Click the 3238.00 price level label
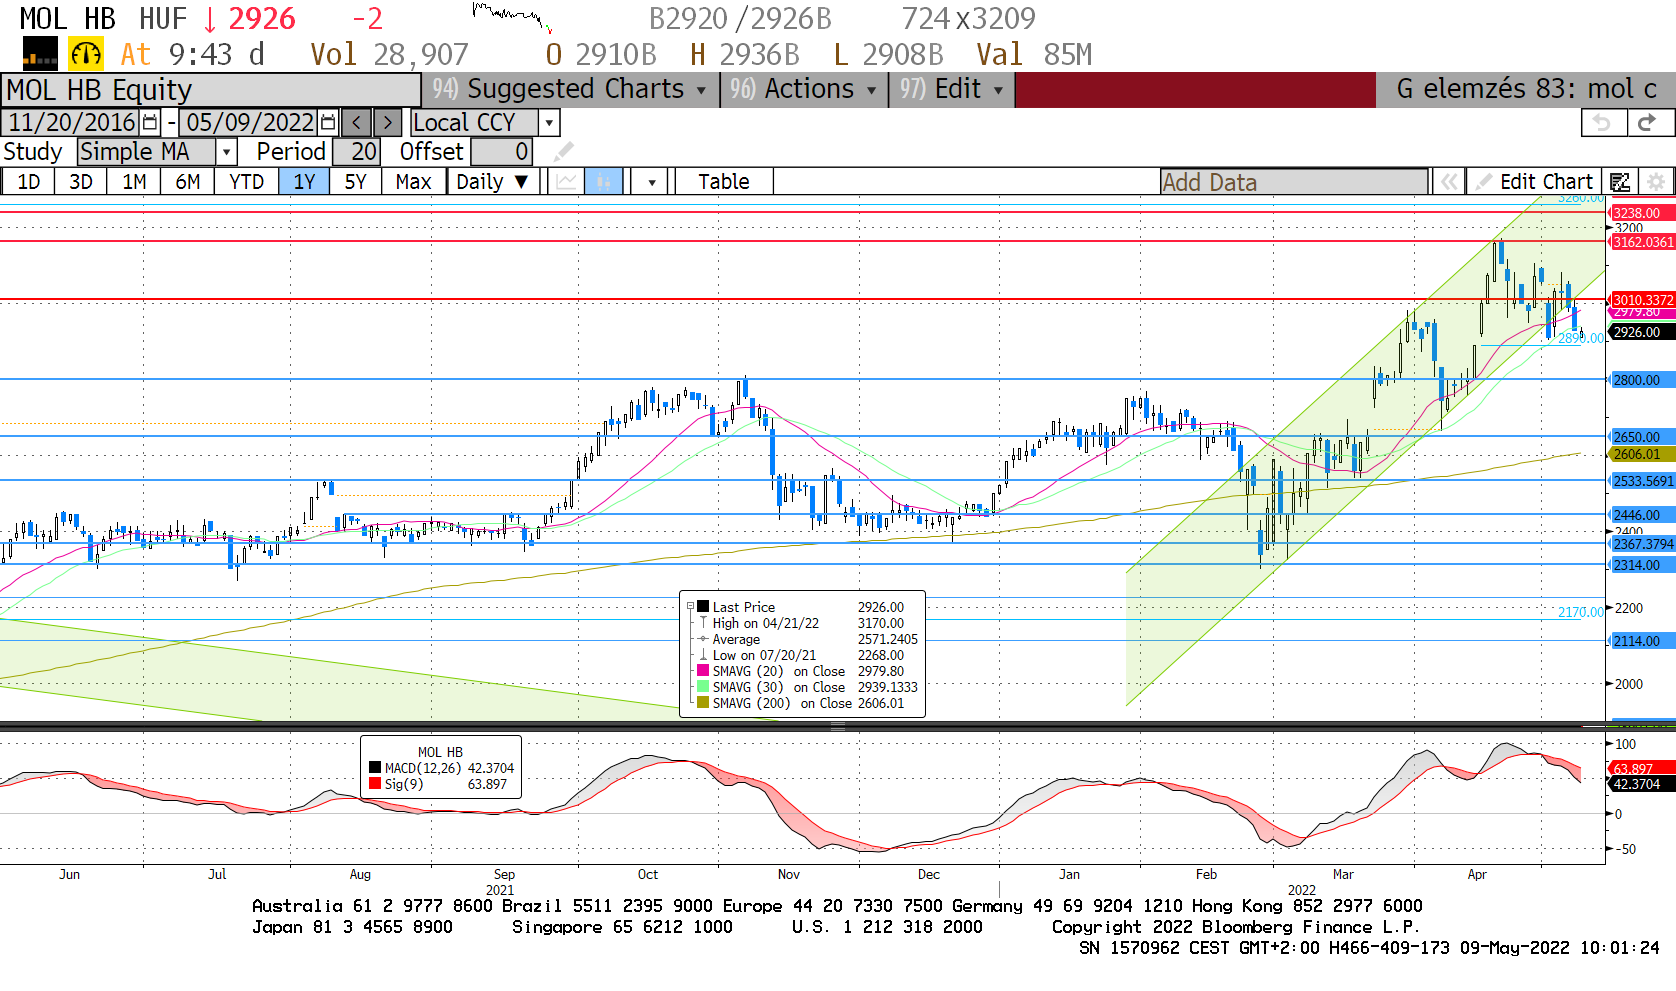 [x=1641, y=213]
